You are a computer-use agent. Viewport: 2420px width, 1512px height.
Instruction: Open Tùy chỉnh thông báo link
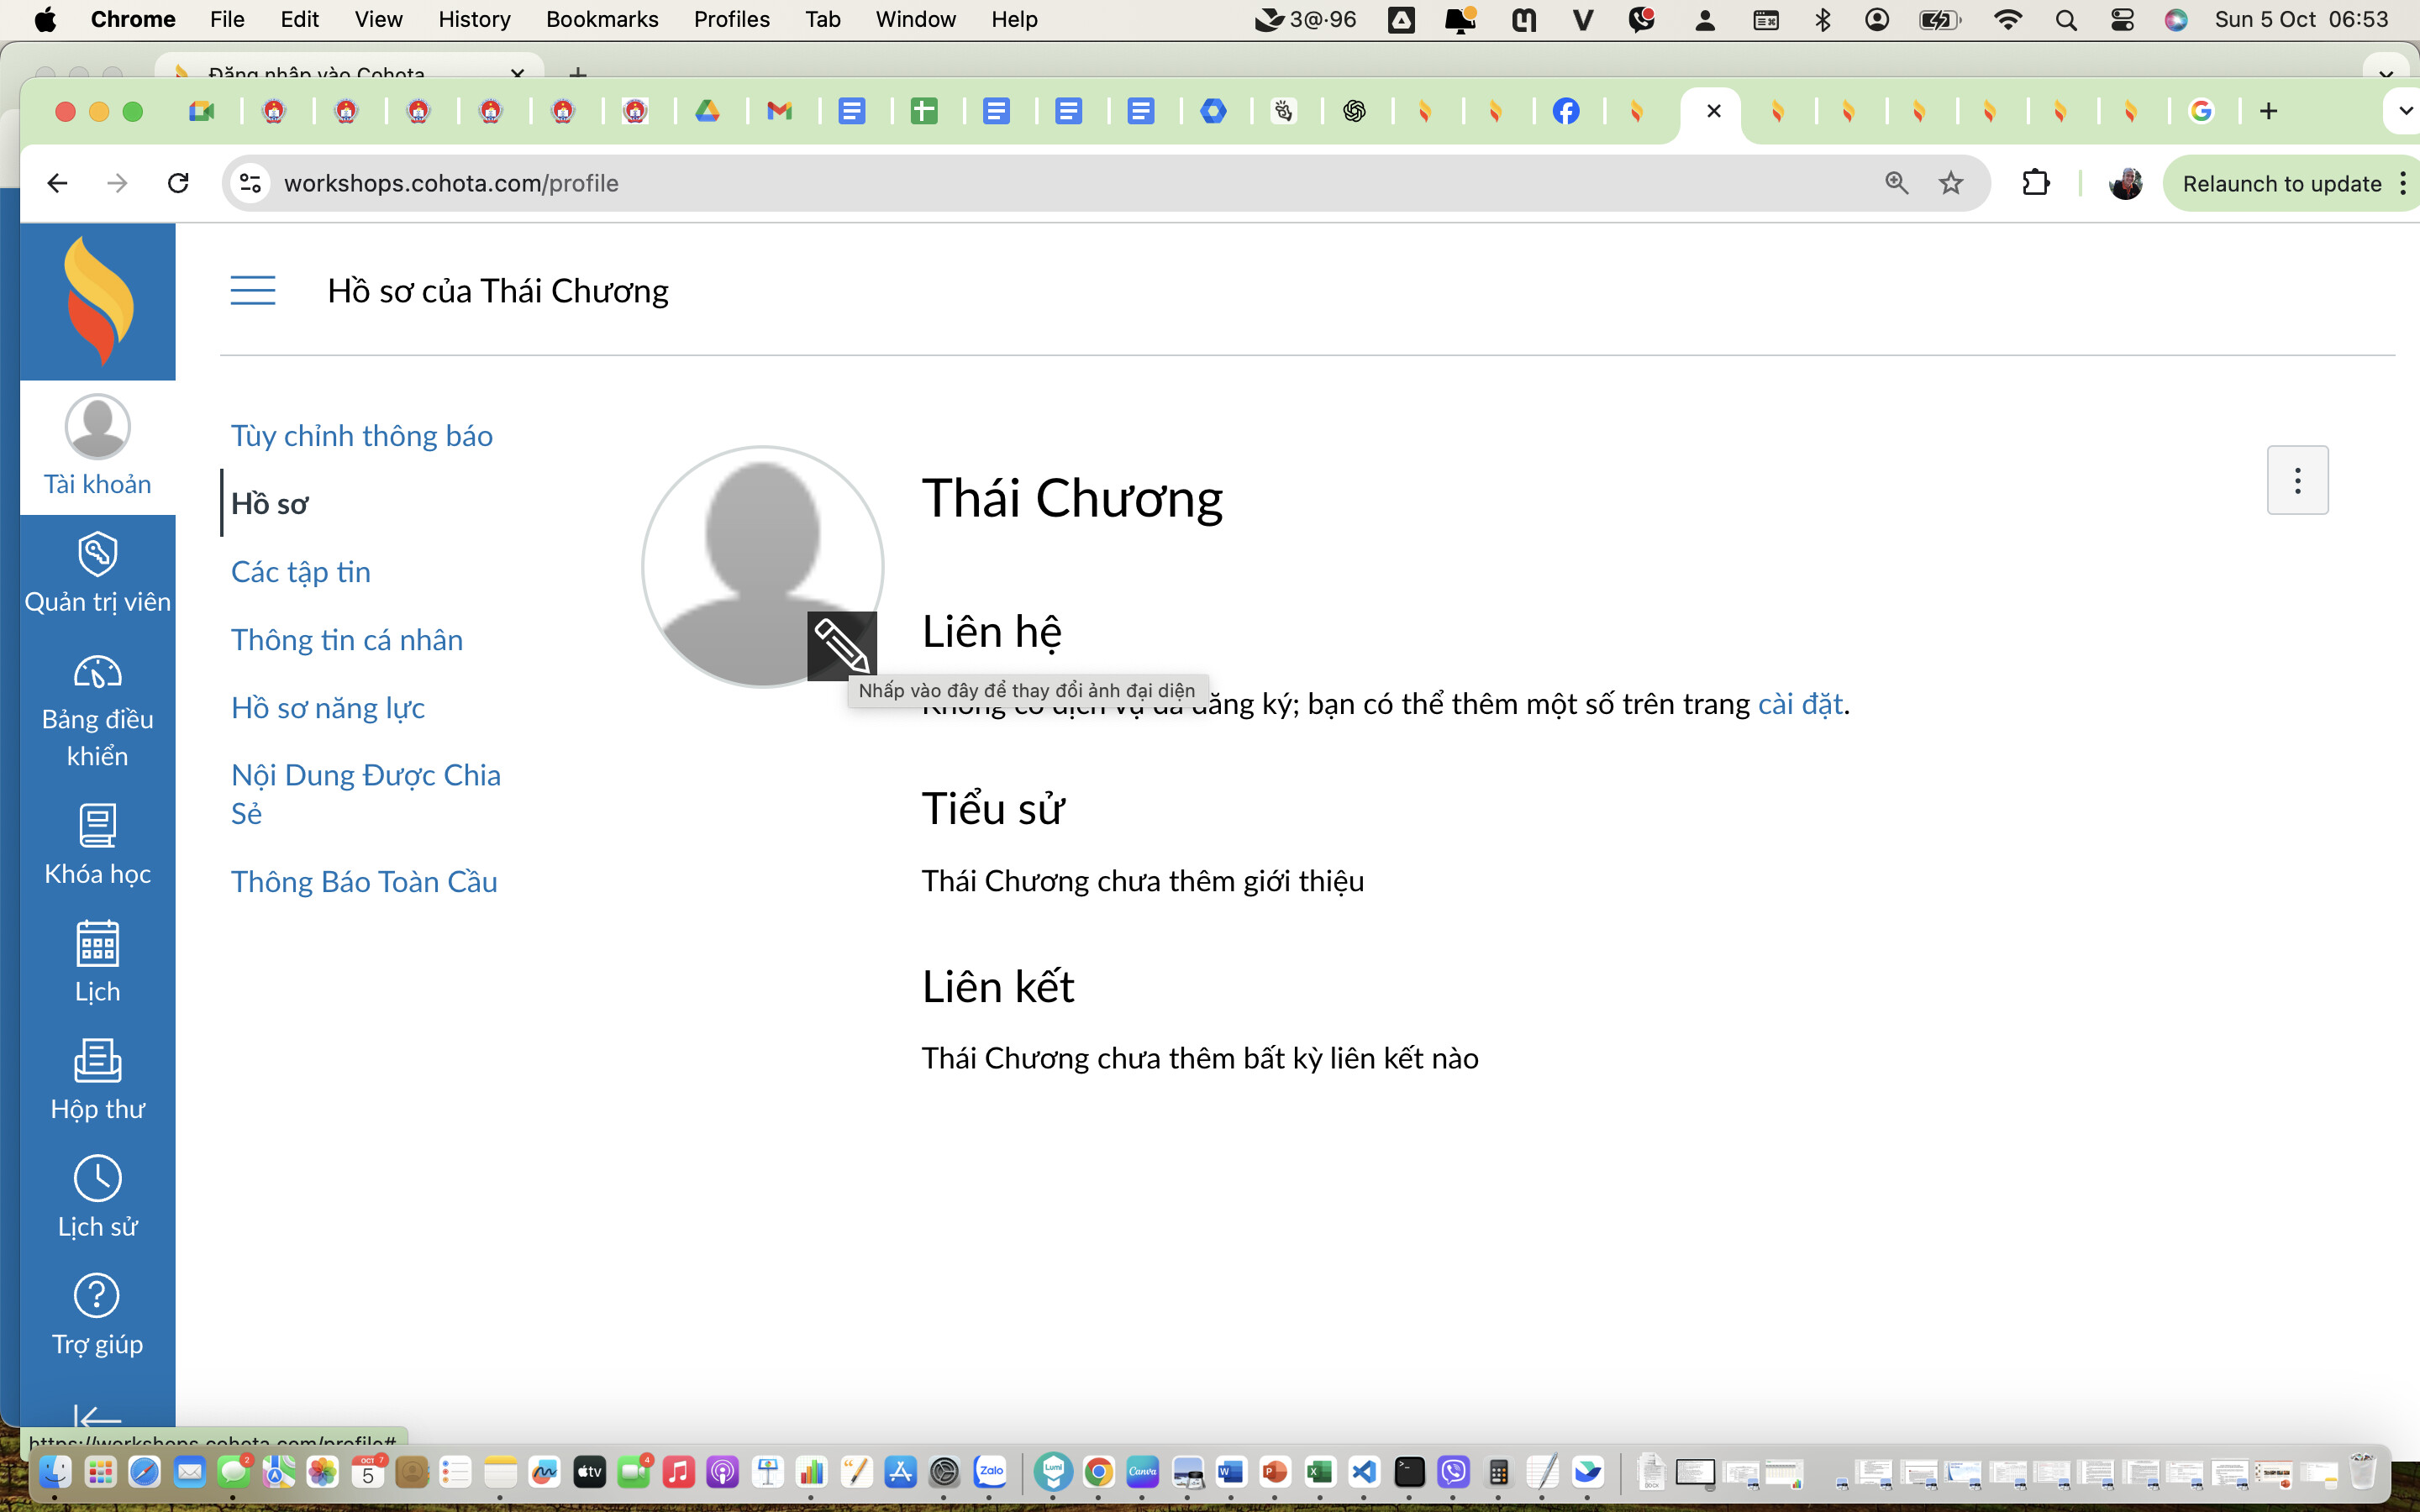click(361, 436)
